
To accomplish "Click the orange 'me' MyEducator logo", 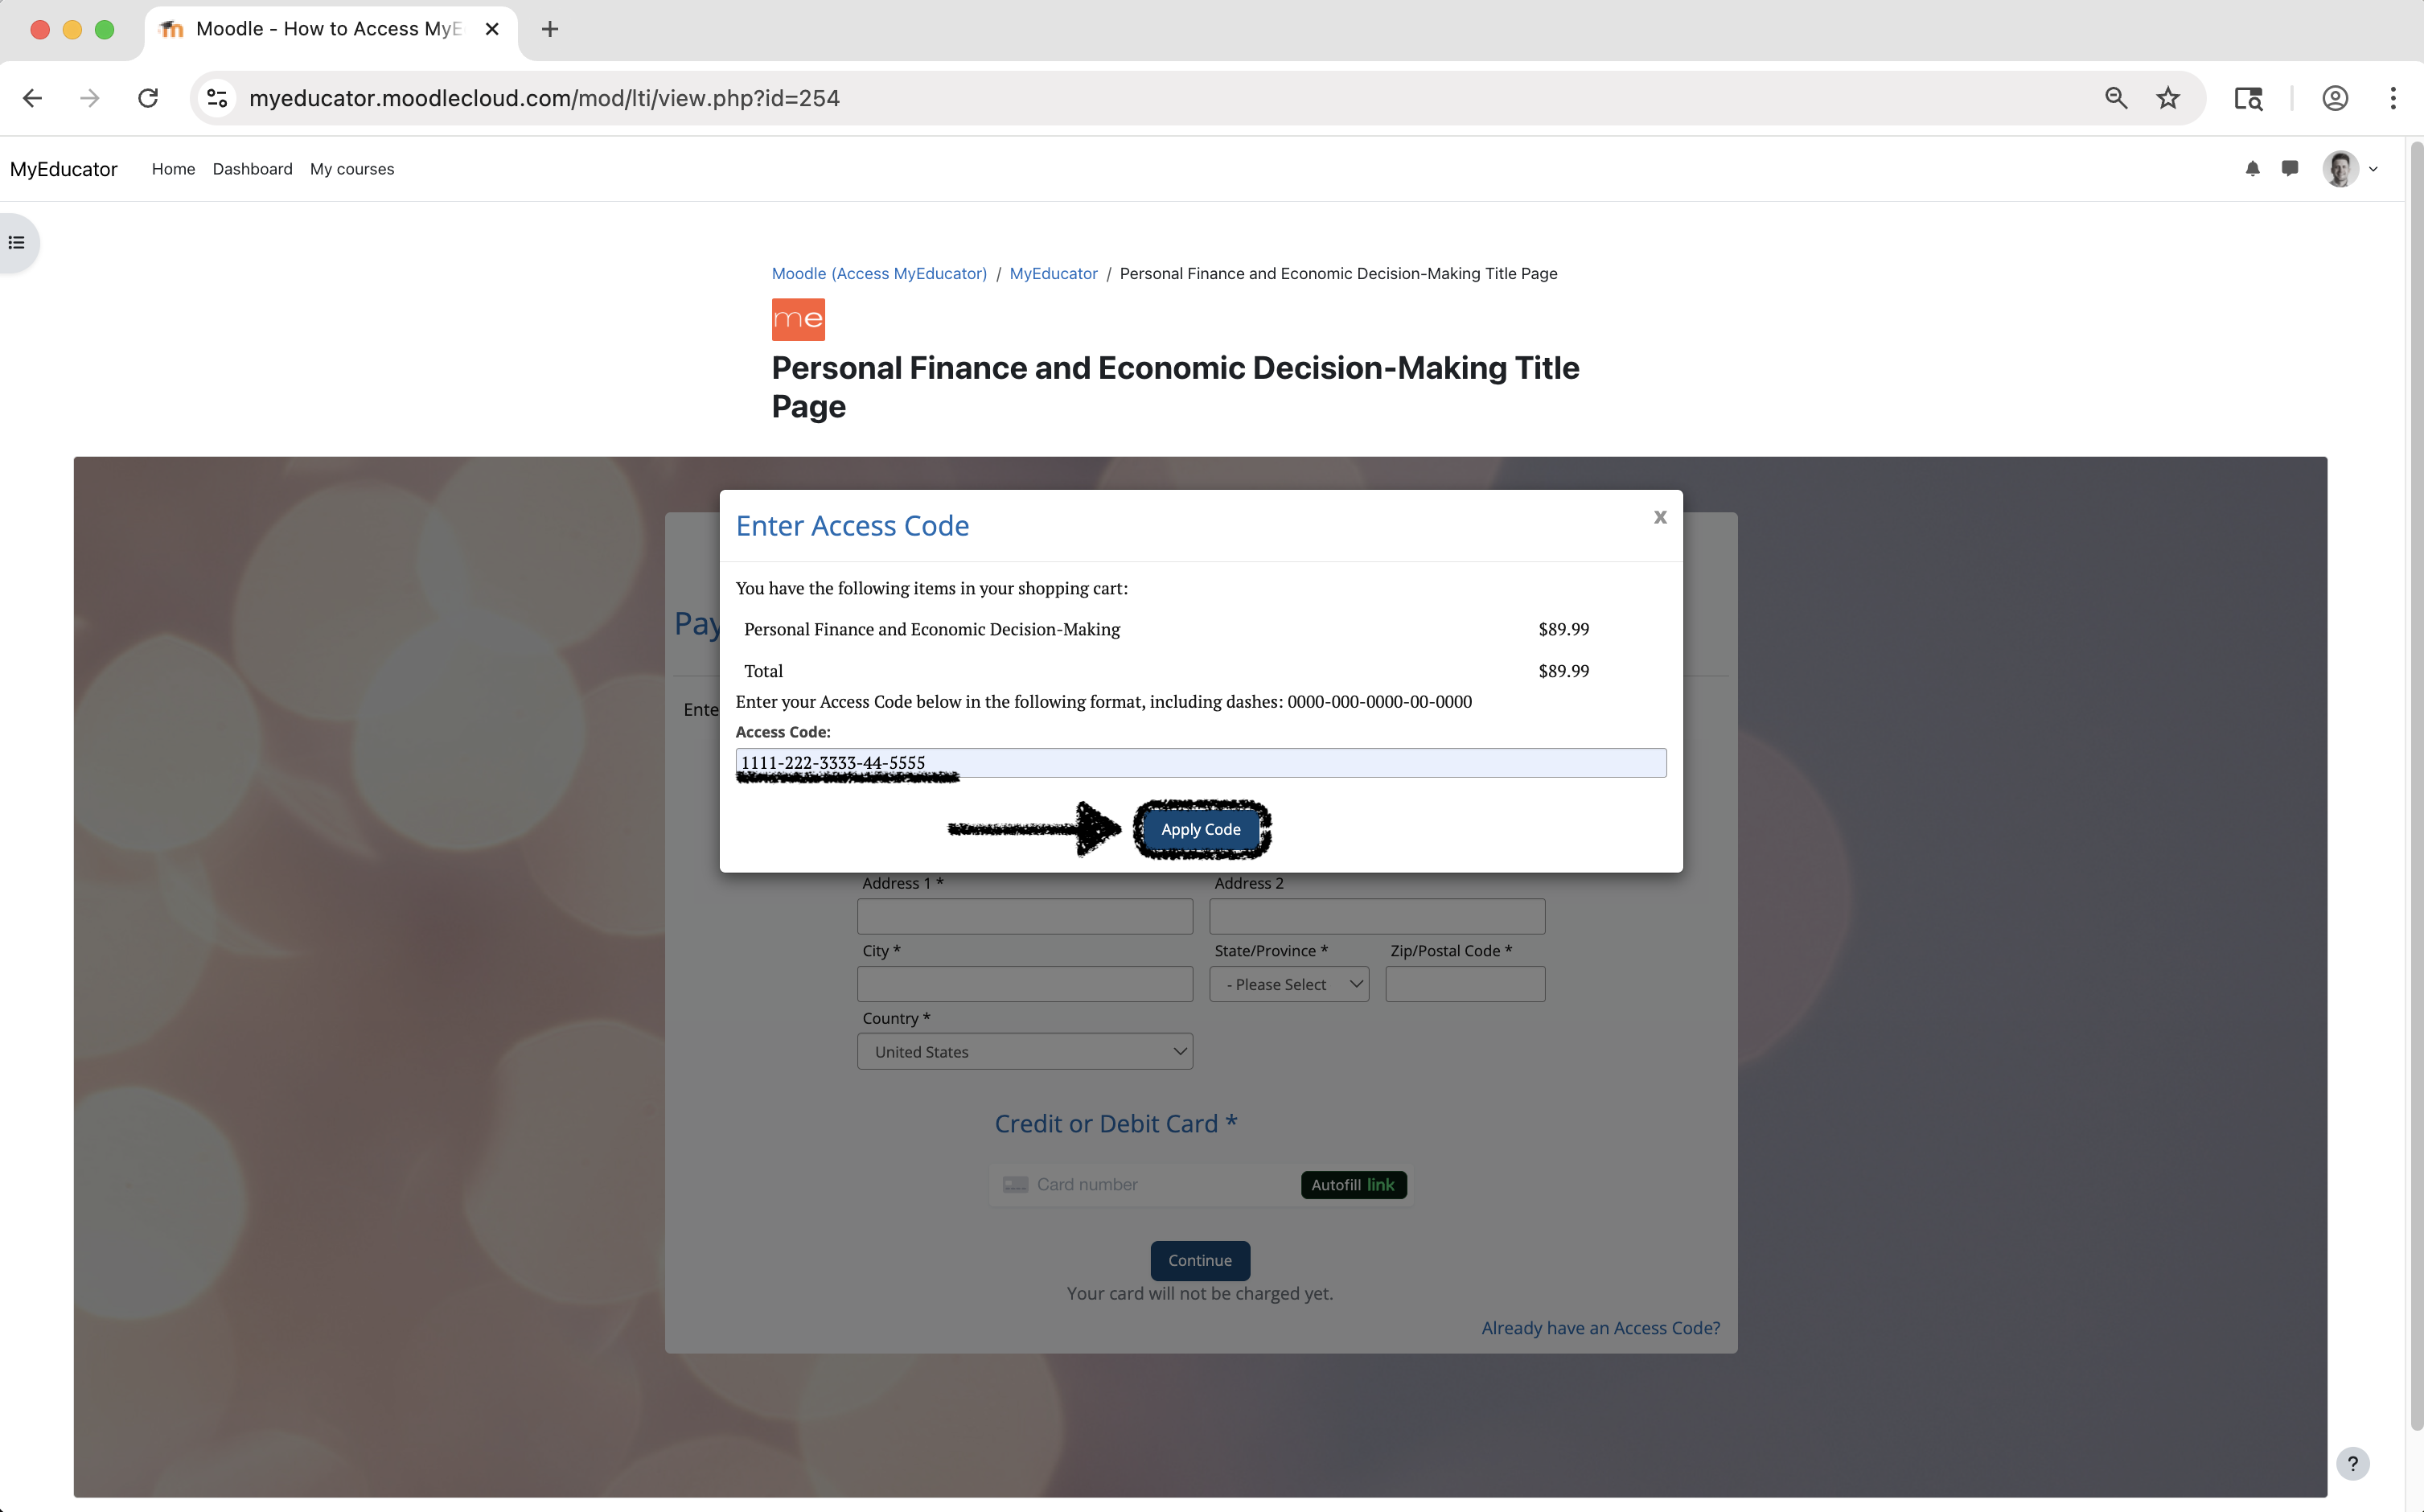I will [798, 319].
